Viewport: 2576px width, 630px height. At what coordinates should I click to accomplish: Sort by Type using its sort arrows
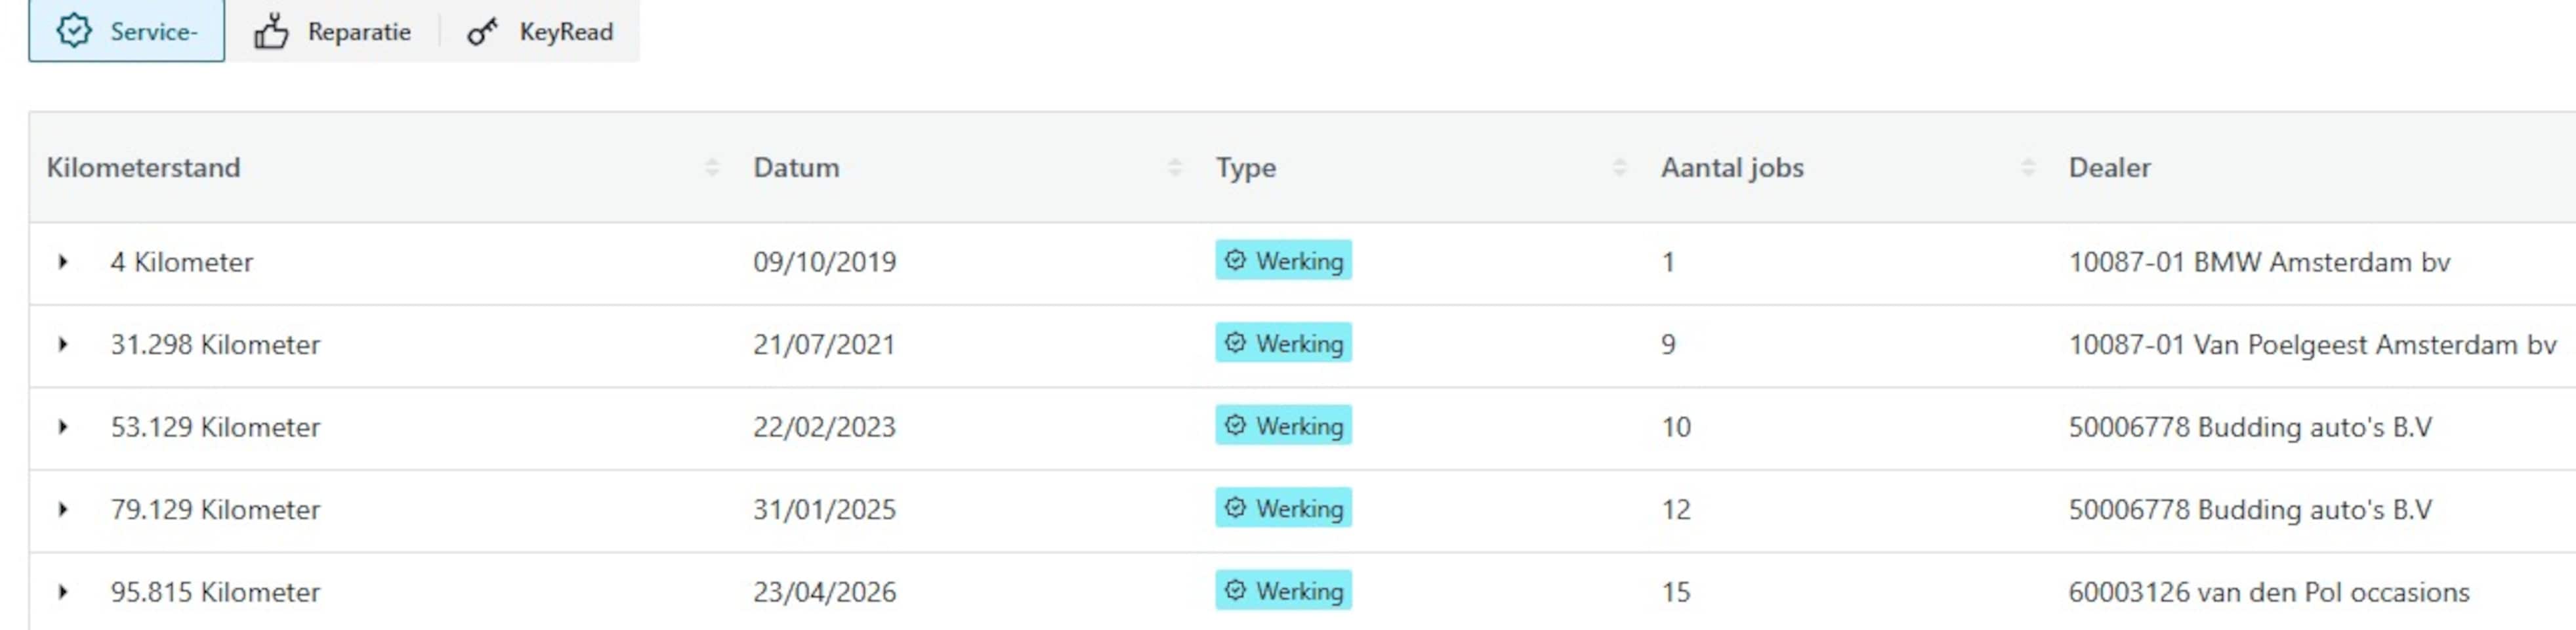click(x=1619, y=168)
